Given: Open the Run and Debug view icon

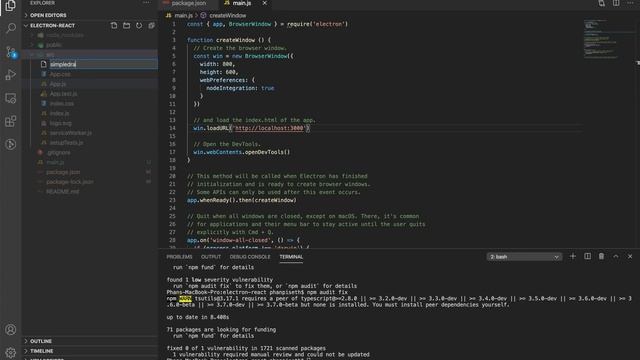Looking at the screenshot, I should click(11, 75).
